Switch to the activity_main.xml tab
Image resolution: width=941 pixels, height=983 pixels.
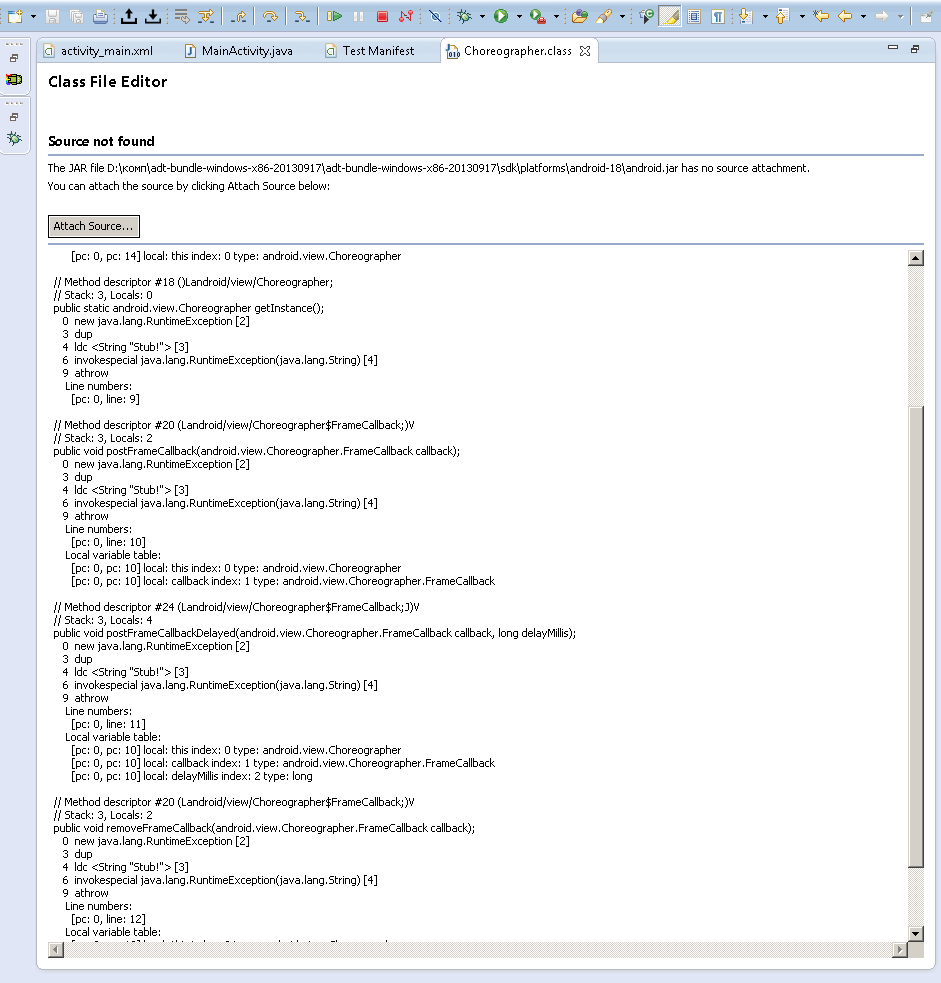click(98, 51)
